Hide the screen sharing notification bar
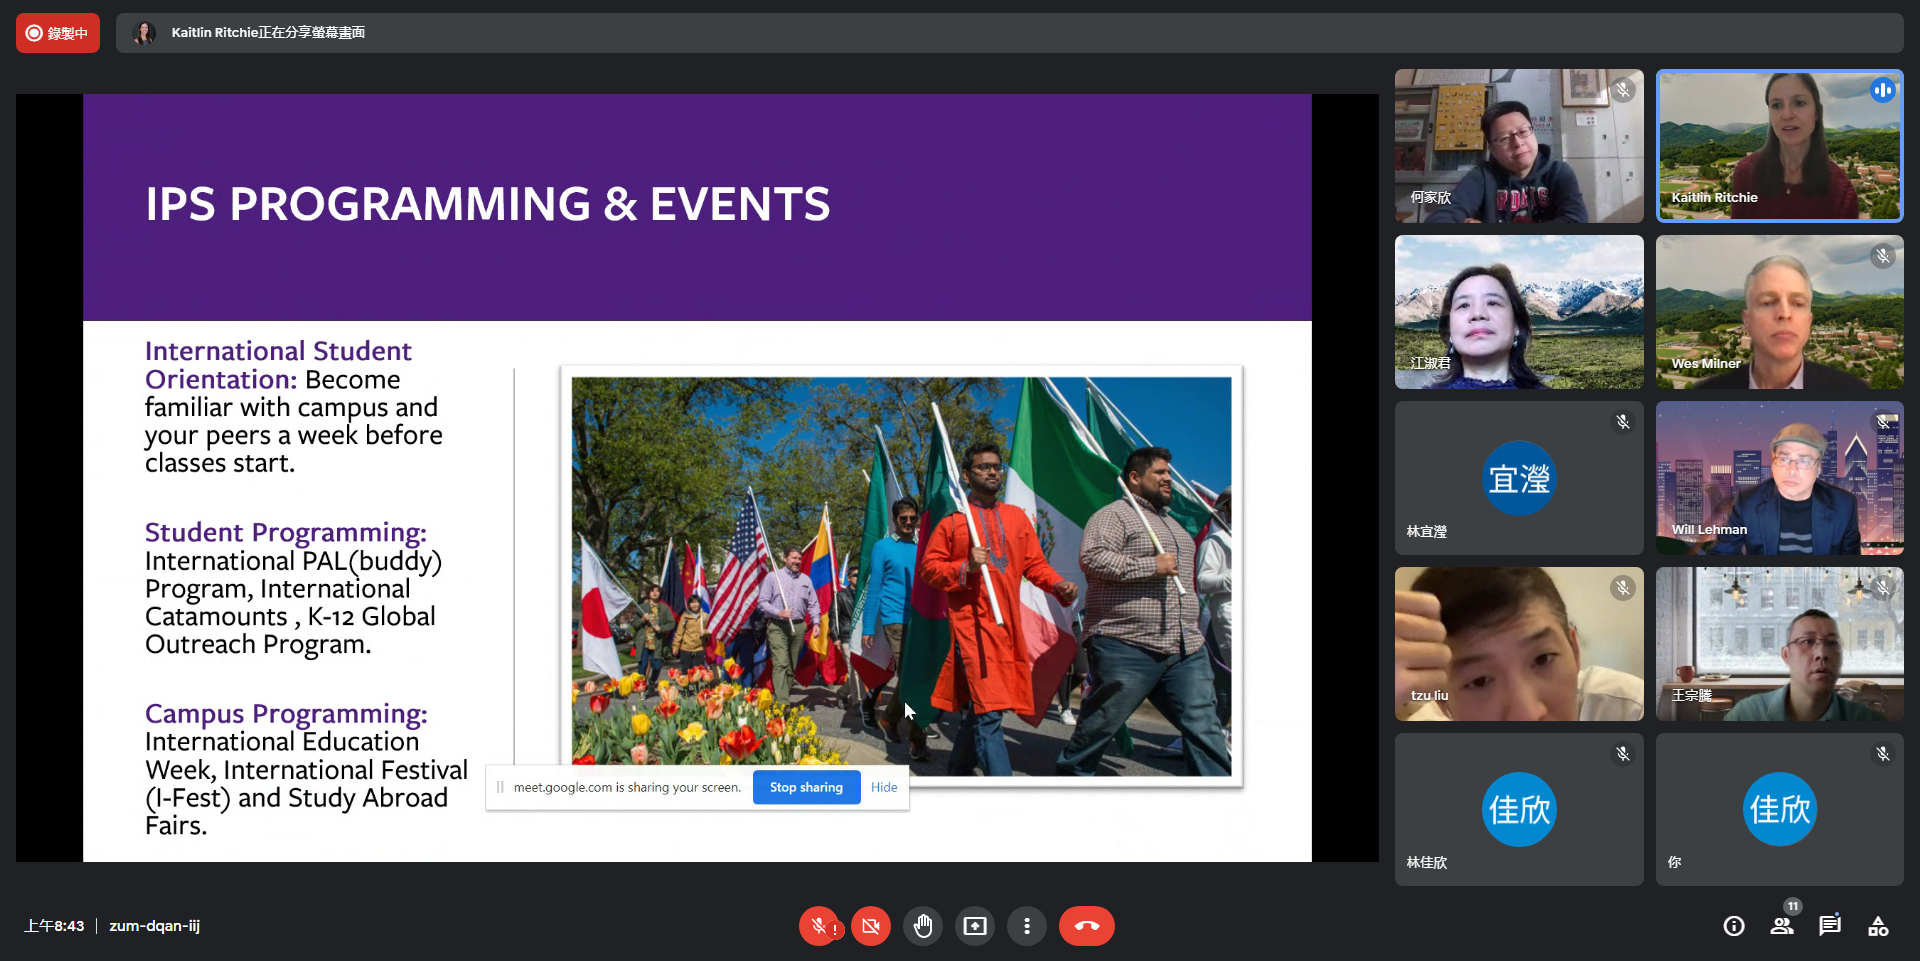The image size is (1920, 961). [x=884, y=787]
